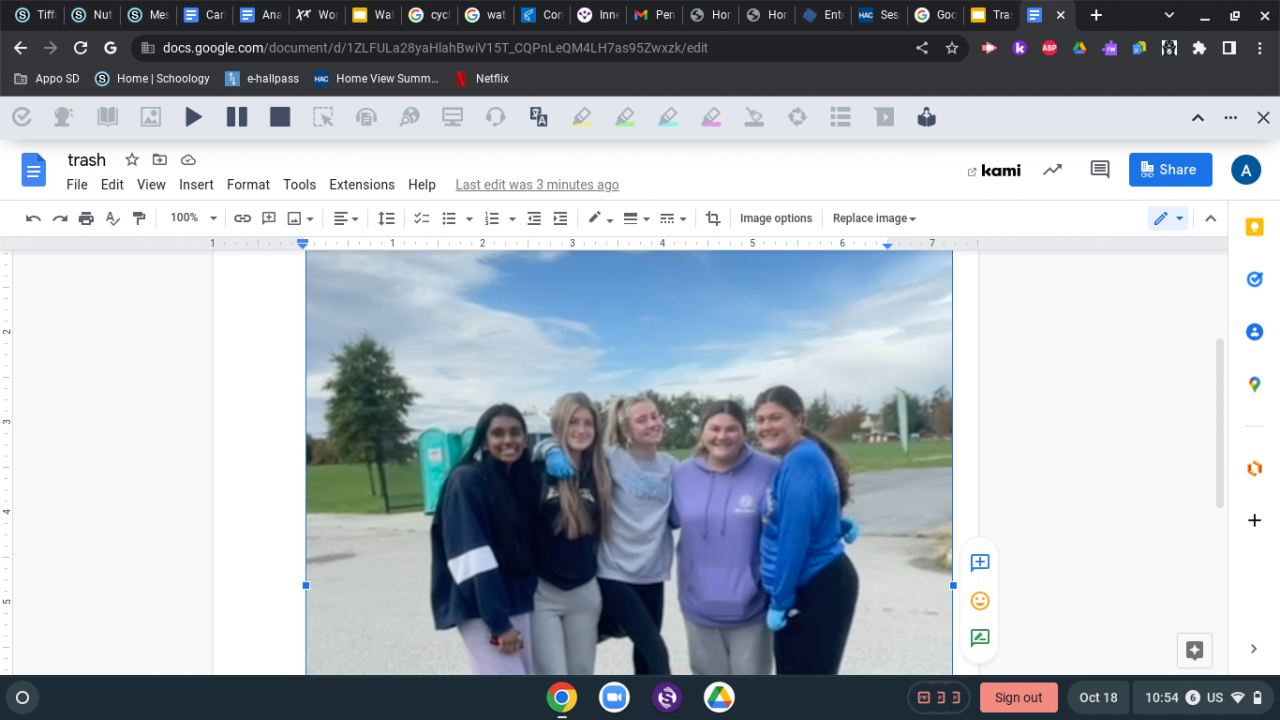The width and height of the screenshot is (1280, 720).
Task: Select the cyan highlighter
Action: 668,117
